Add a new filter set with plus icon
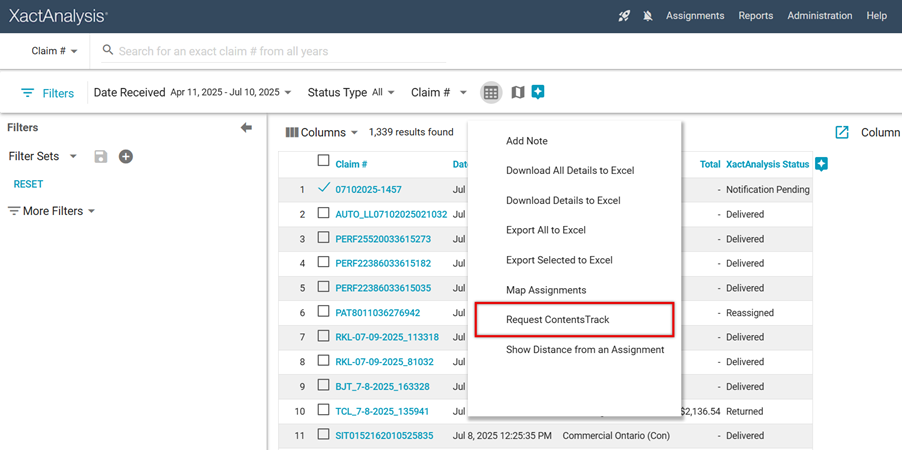 click(x=126, y=156)
